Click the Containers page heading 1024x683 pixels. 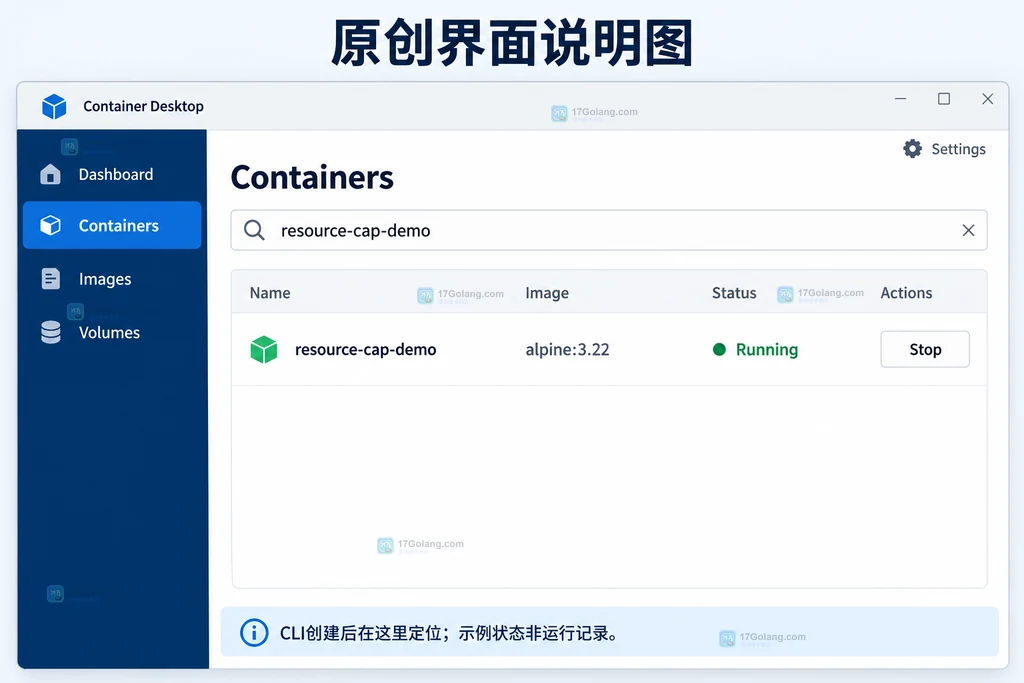point(312,178)
